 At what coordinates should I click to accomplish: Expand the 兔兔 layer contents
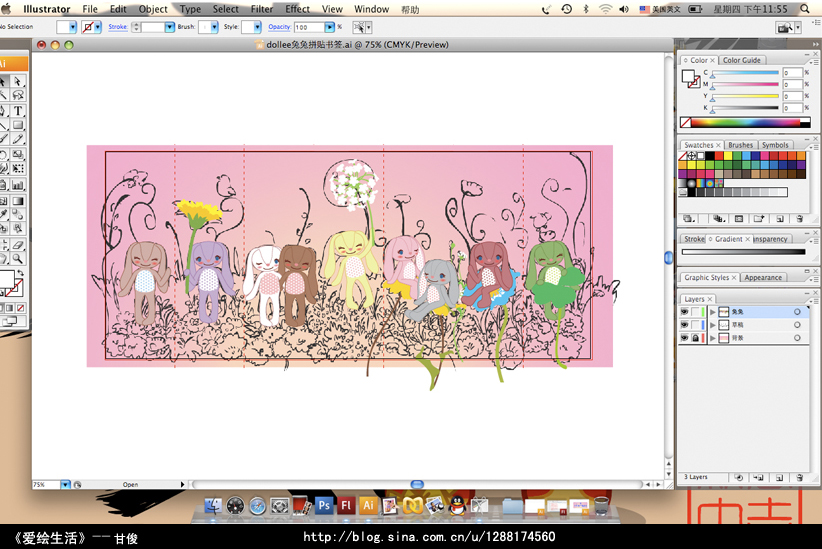point(712,311)
